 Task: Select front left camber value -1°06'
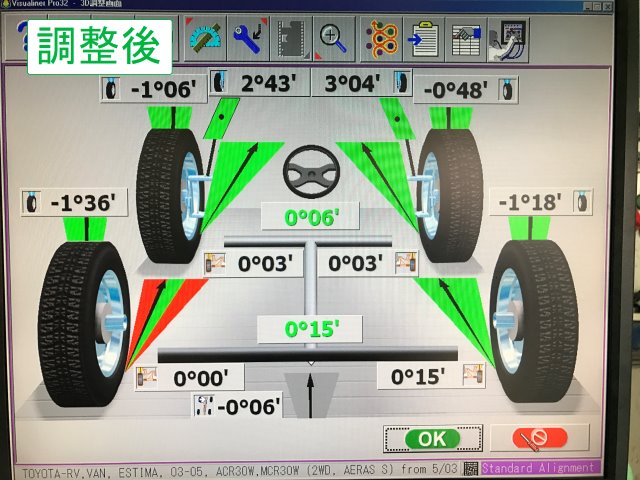[x=167, y=89]
